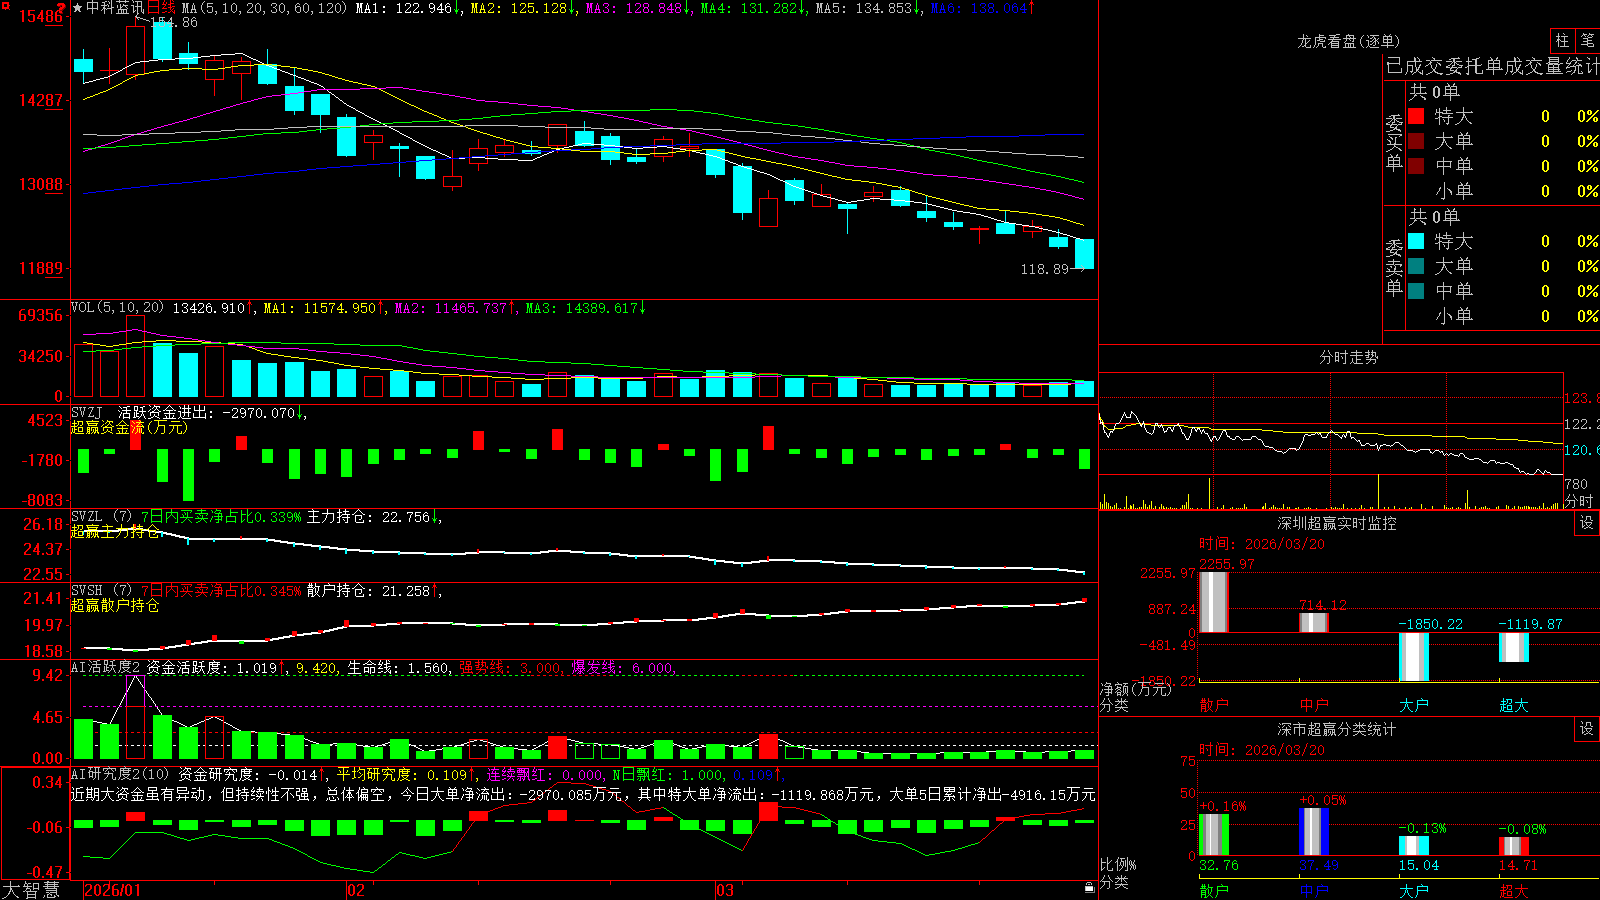
Task: Click the MA1: 122.946 value
Action: (408, 8)
